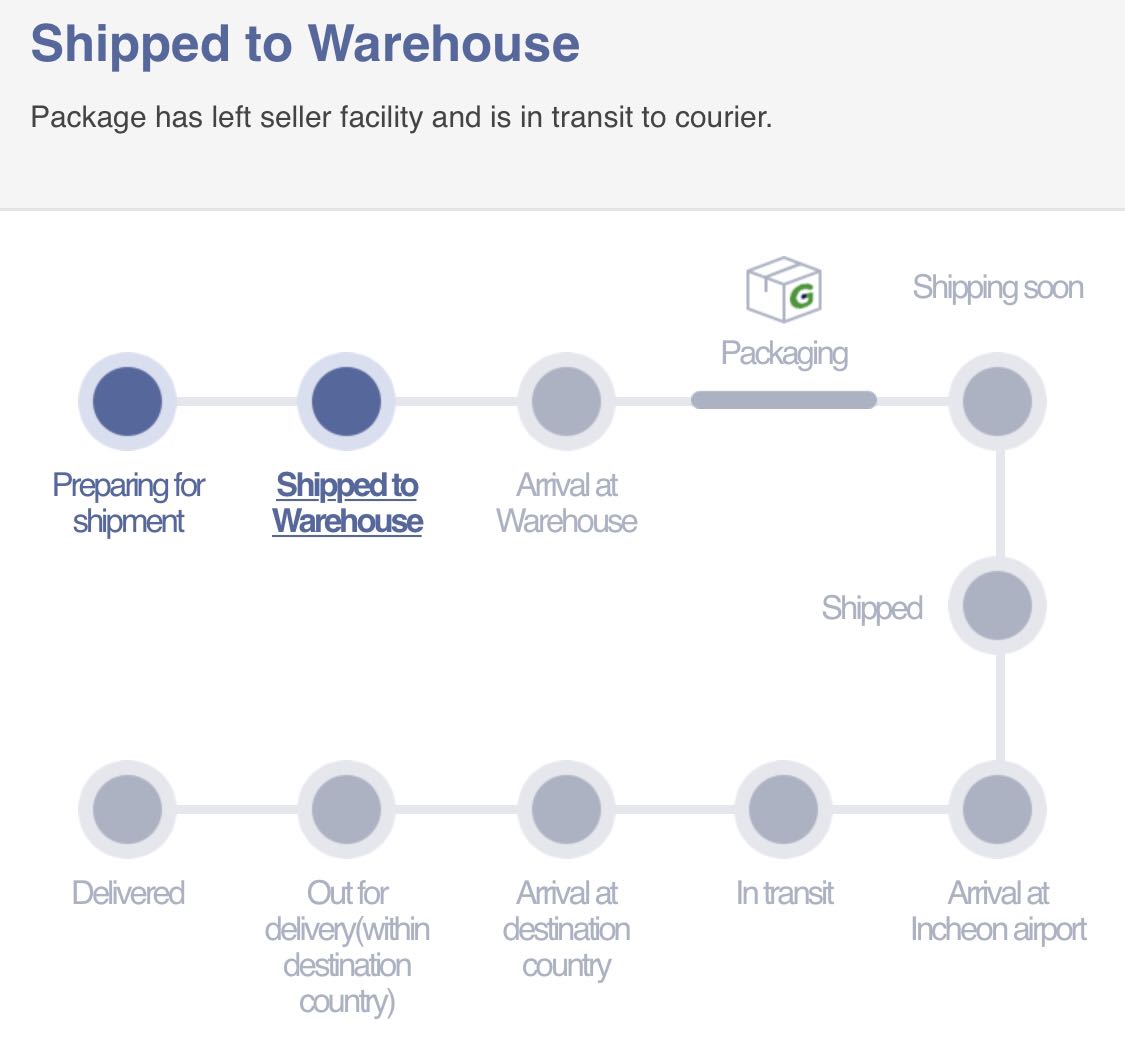Click the Shipping soon label
The image size is (1125, 1042).
click(998, 288)
